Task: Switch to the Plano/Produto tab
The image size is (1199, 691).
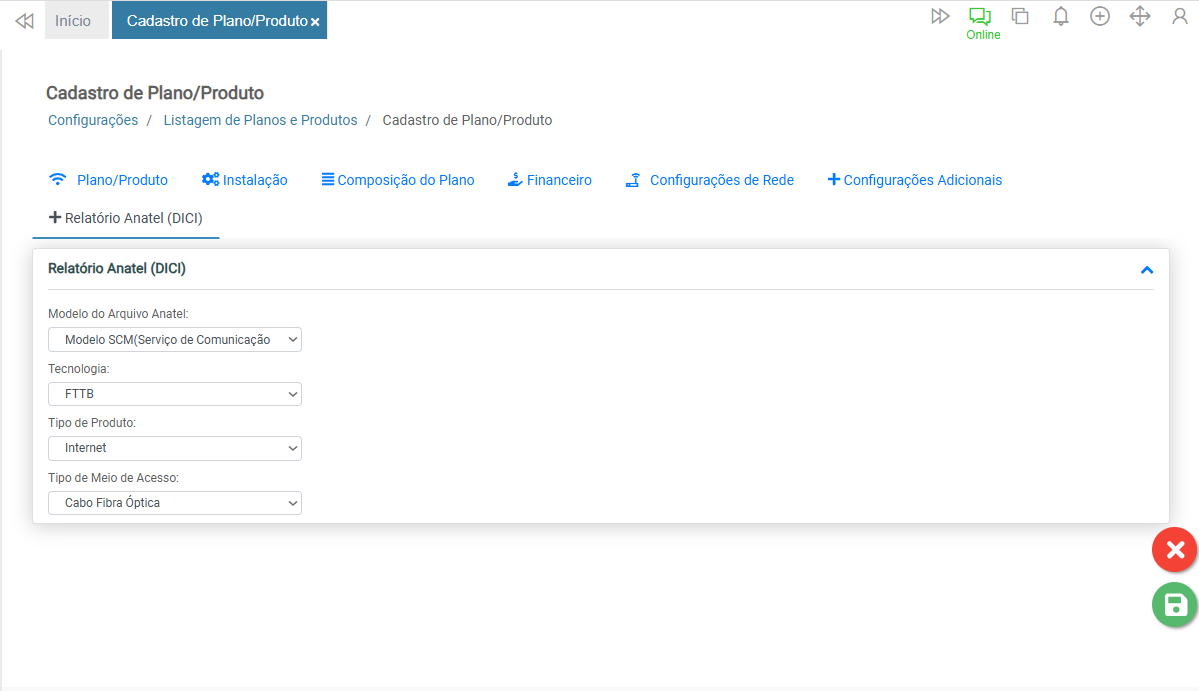Action: pyautogui.click(x=109, y=180)
